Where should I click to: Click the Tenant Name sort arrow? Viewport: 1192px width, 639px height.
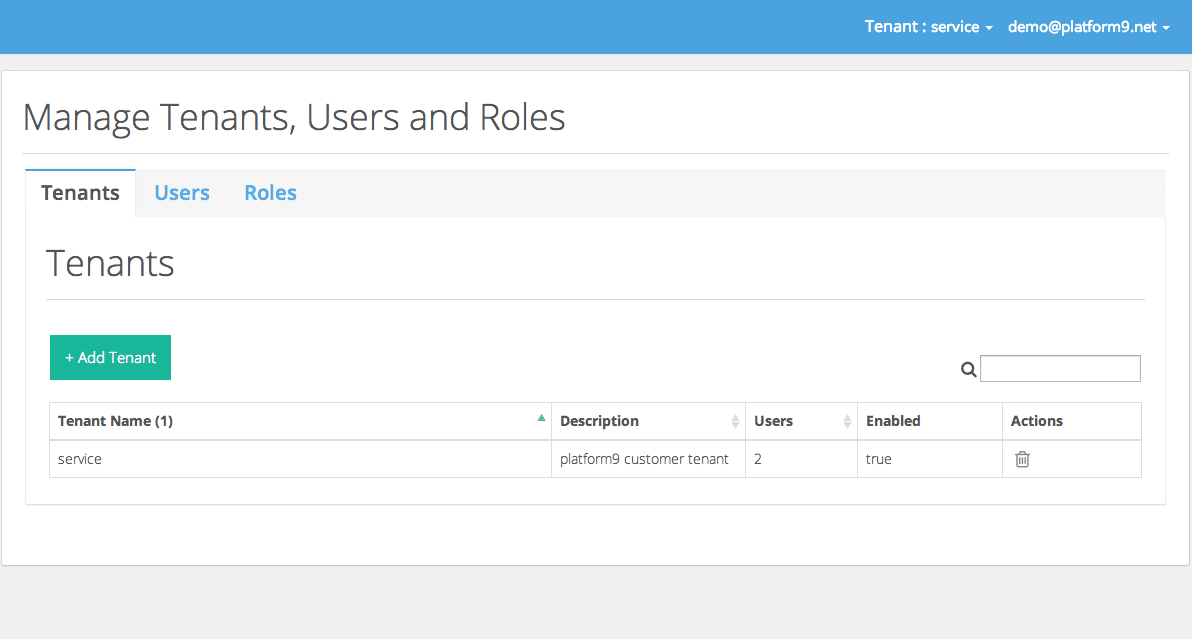click(x=541, y=418)
